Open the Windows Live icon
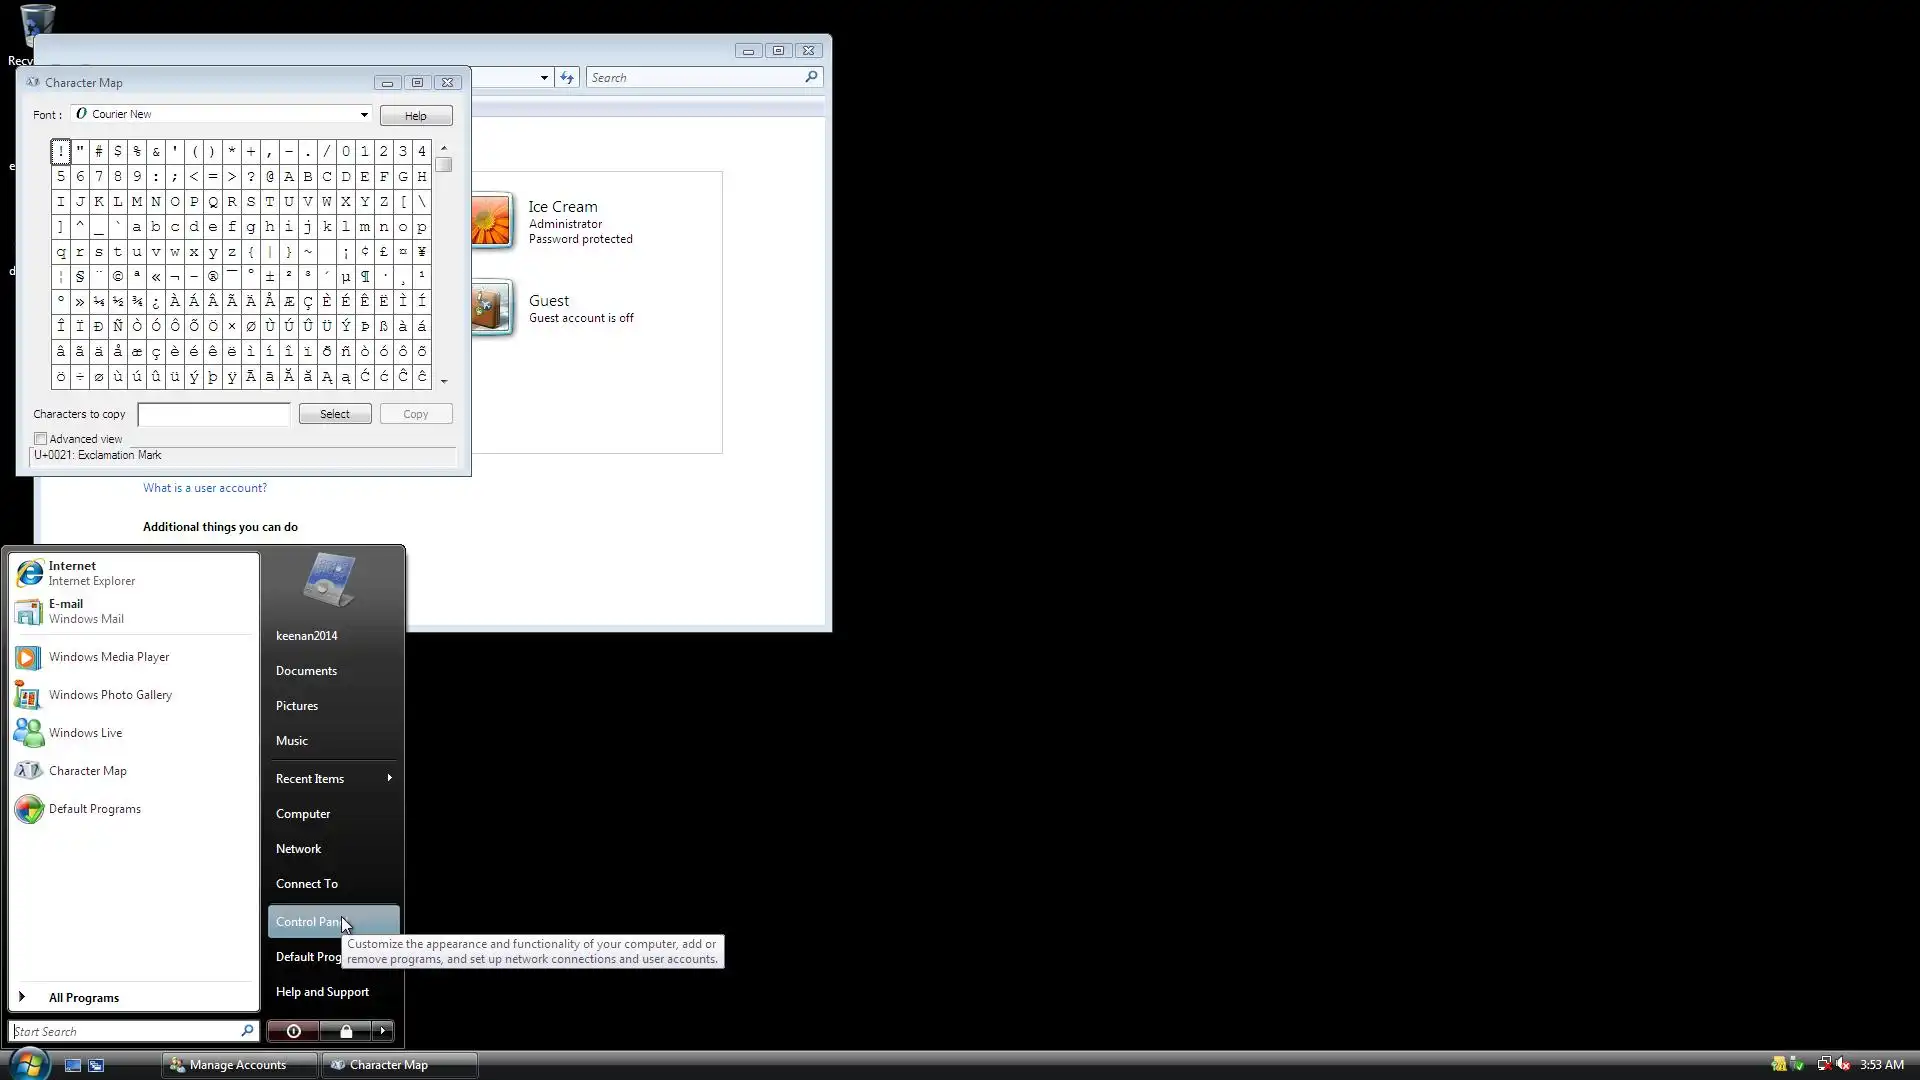The width and height of the screenshot is (1920, 1080). point(28,733)
